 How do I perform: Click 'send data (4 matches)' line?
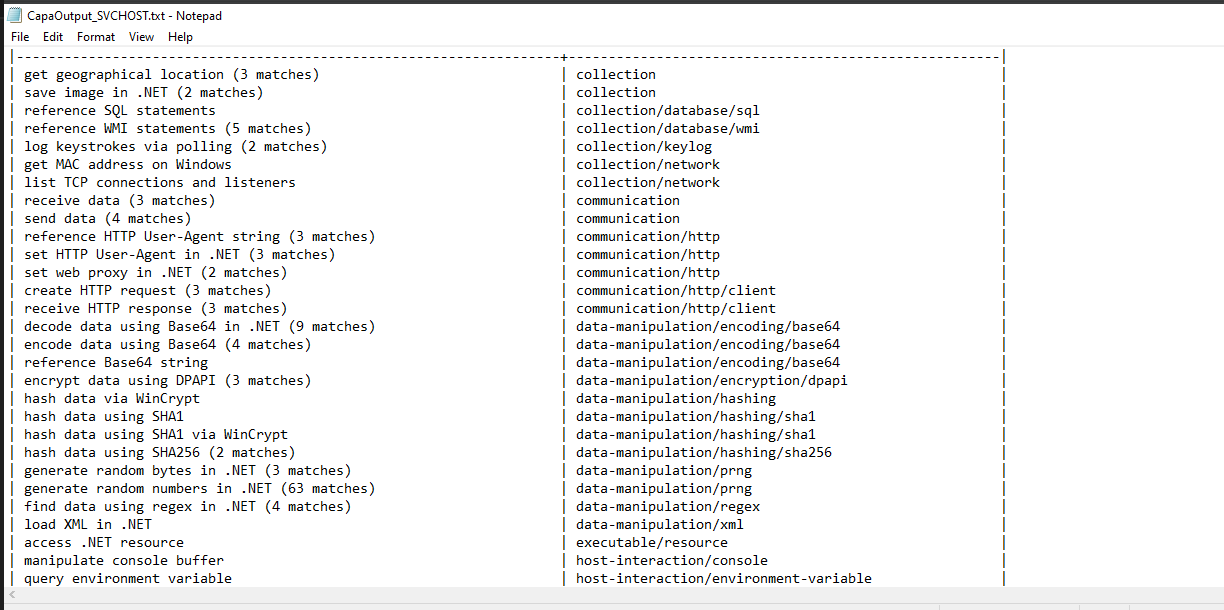click(108, 218)
